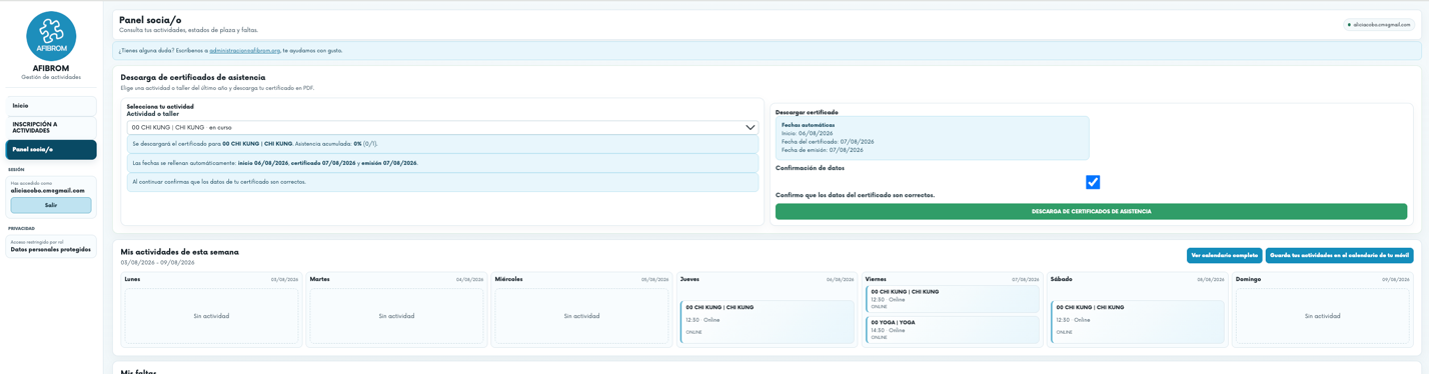
Task: Click the AFIBROM puzzle logo
Action: click(51, 36)
